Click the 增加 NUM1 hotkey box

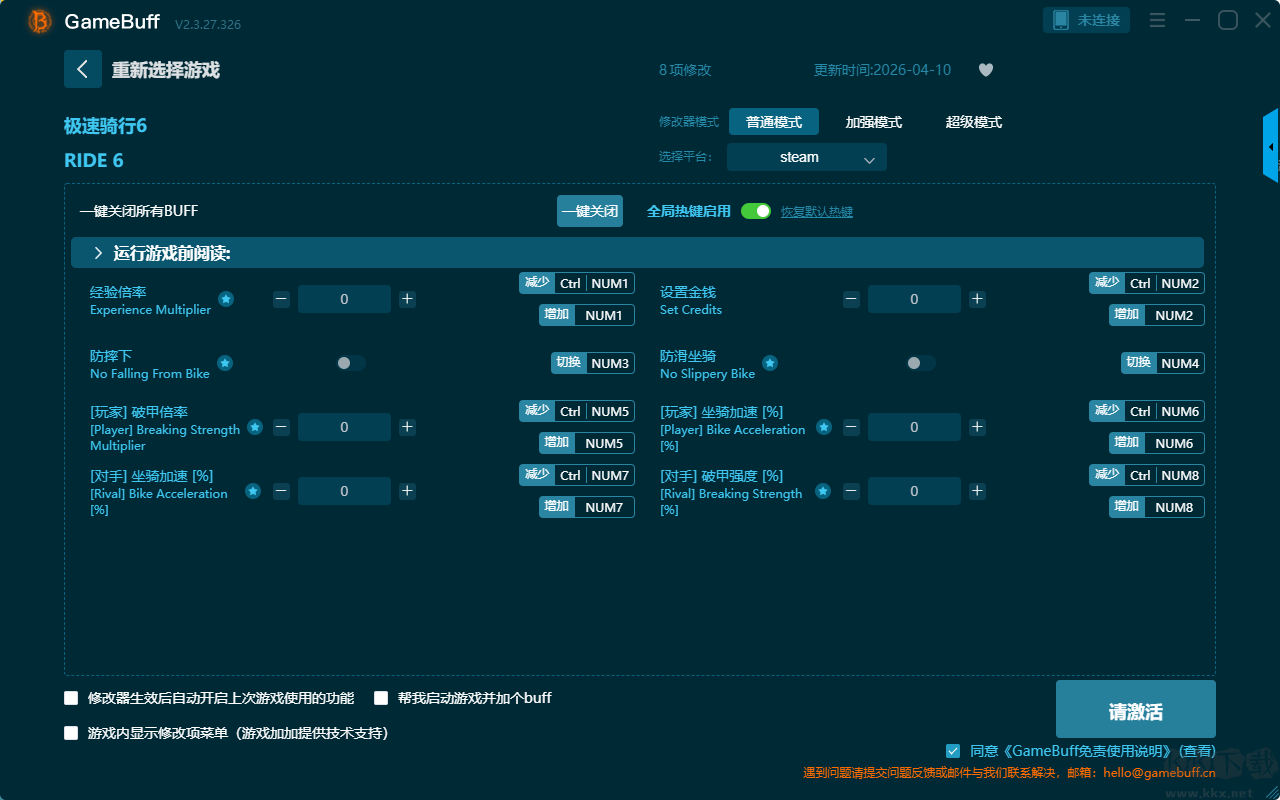587,315
